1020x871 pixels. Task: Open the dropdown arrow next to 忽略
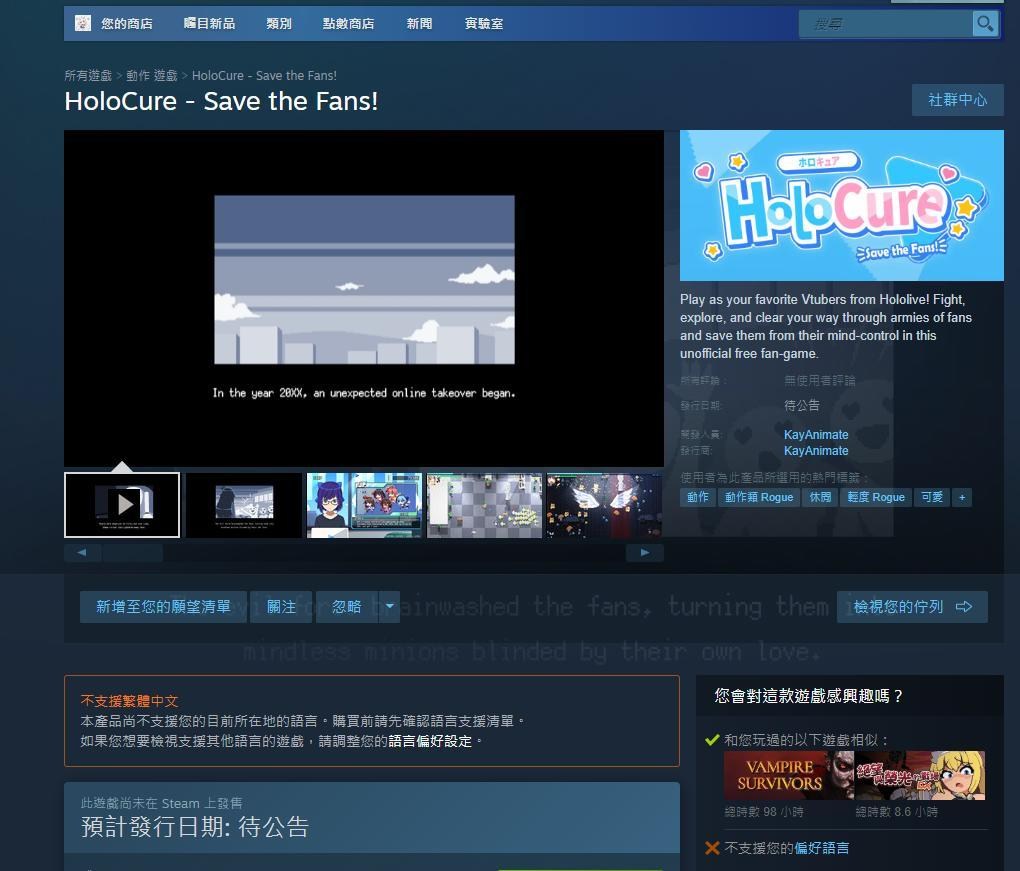coord(389,606)
